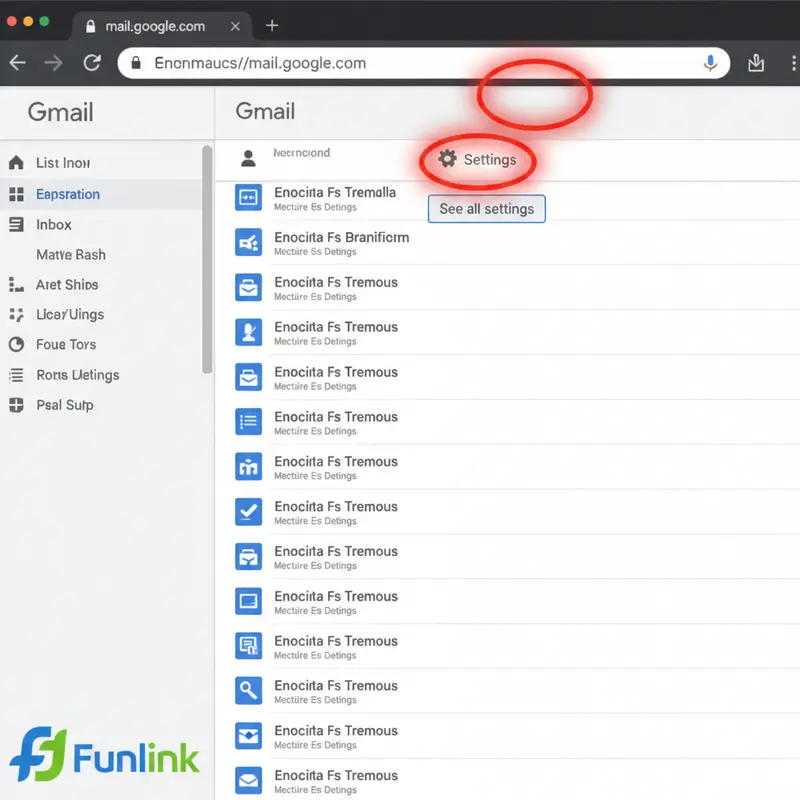Click the microphone icon in the address bar
800x800 pixels.
tap(710, 63)
